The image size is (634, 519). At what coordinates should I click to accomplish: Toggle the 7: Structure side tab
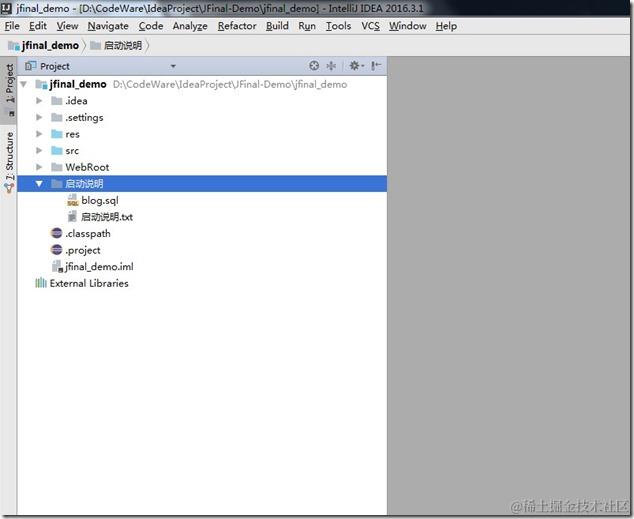coord(9,161)
